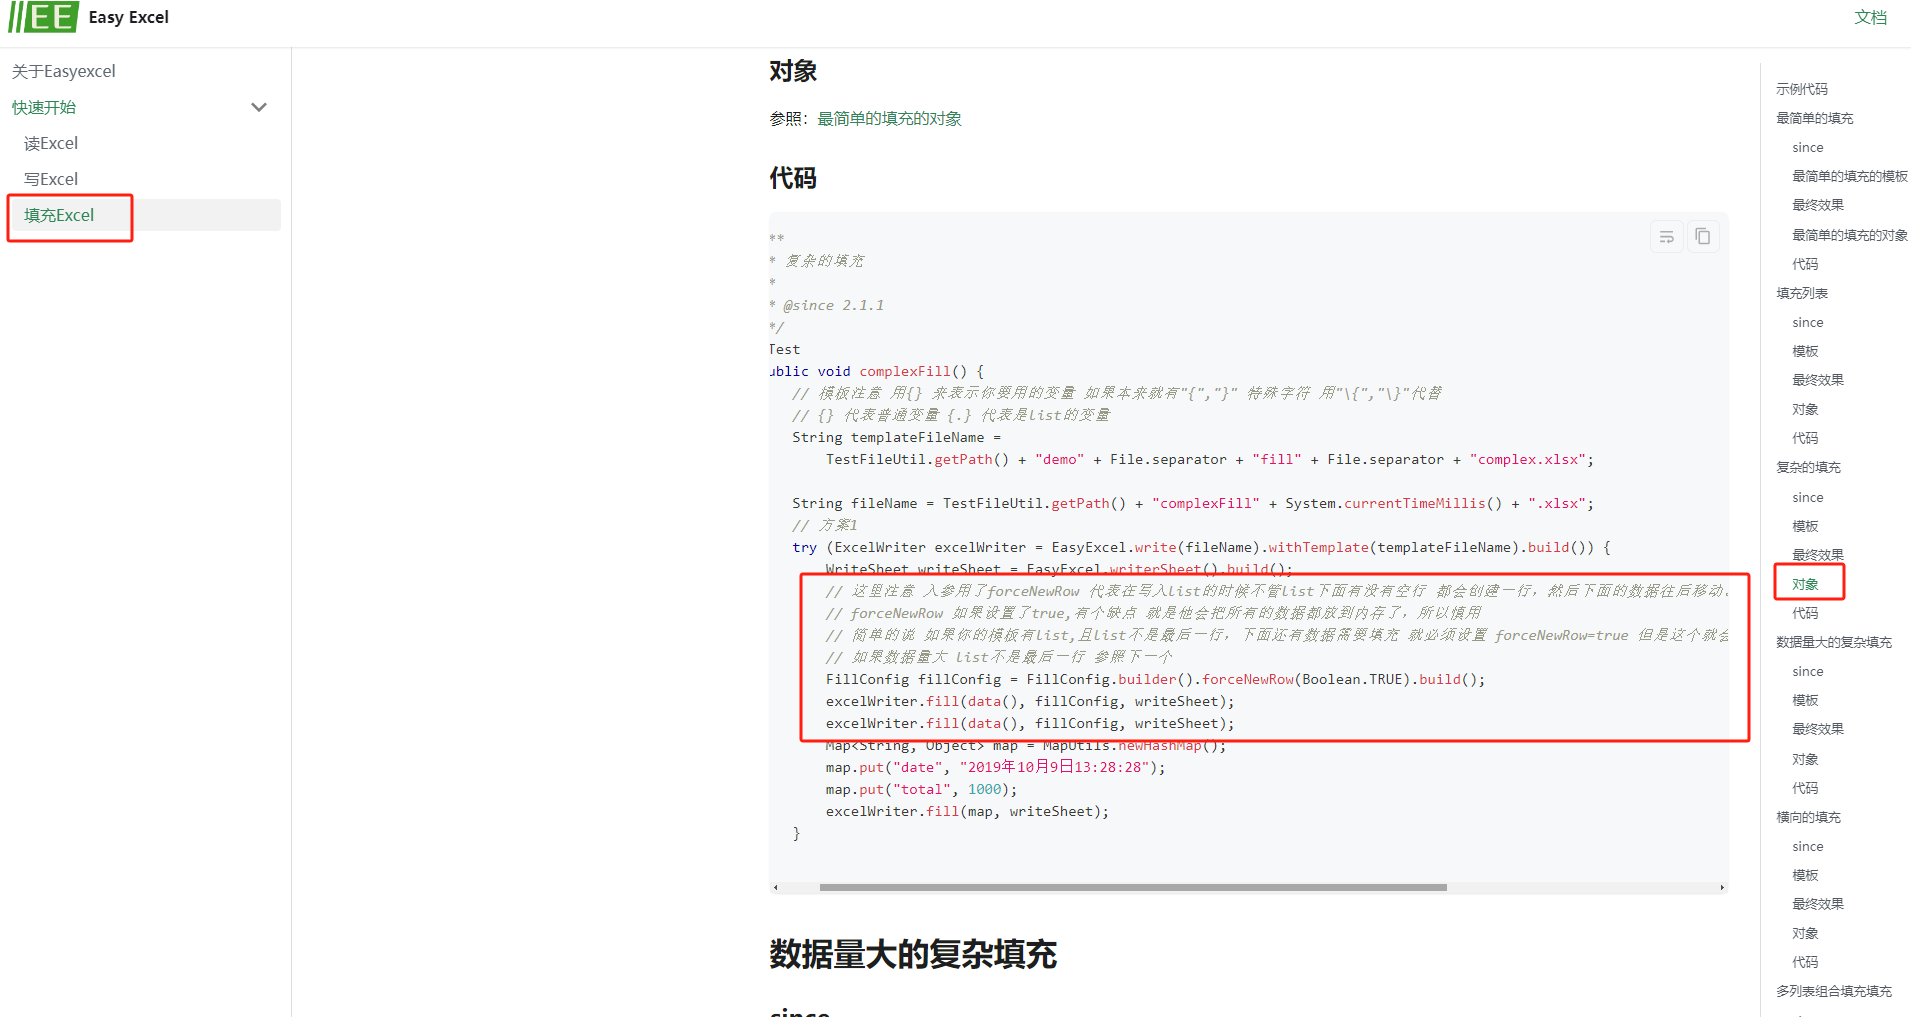Select 快速开始 in the sidebar

(x=44, y=107)
